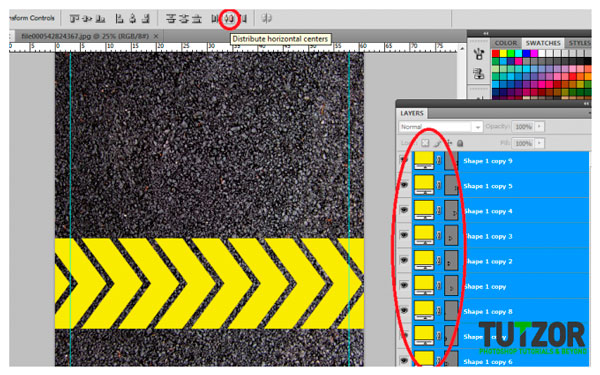Viewport: 600px width, 375px height.
Task: Hide the Shape 1 copy 6 layer
Action: (x=404, y=361)
